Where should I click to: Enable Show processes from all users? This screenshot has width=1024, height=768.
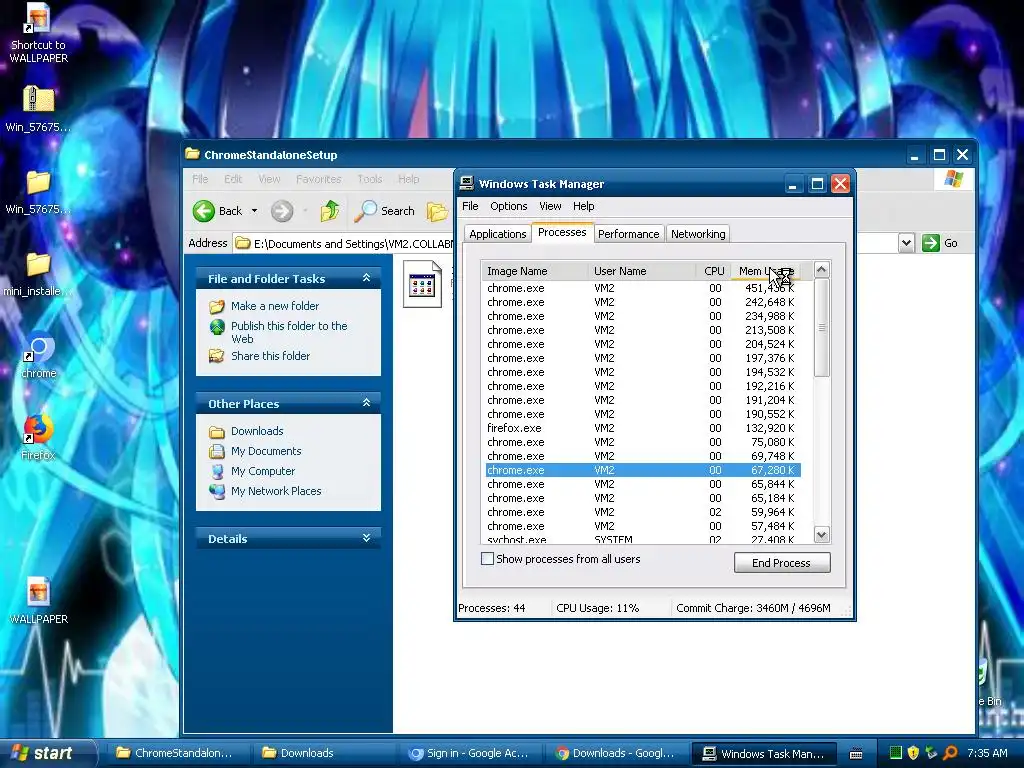point(487,559)
